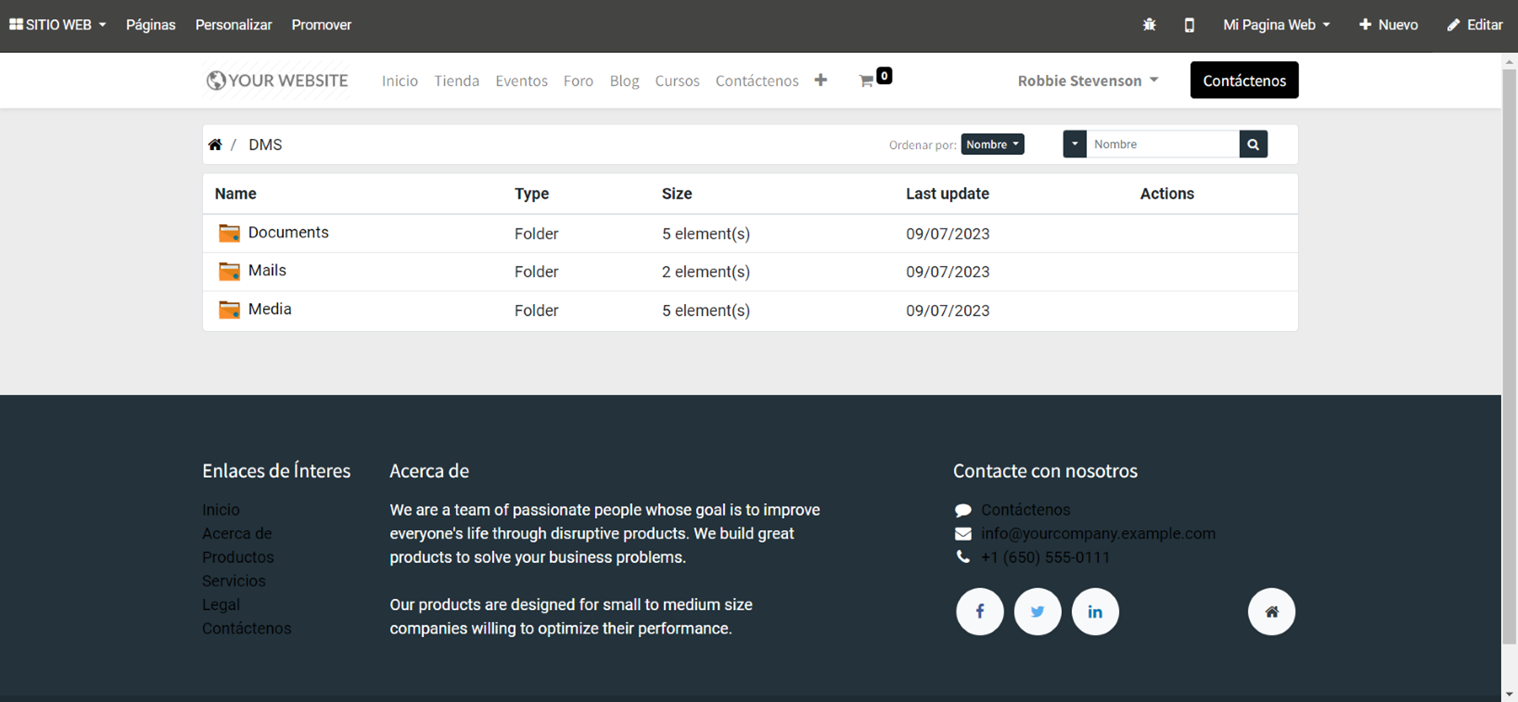
Task: Click the round home button in footer
Action: (x=1271, y=611)
